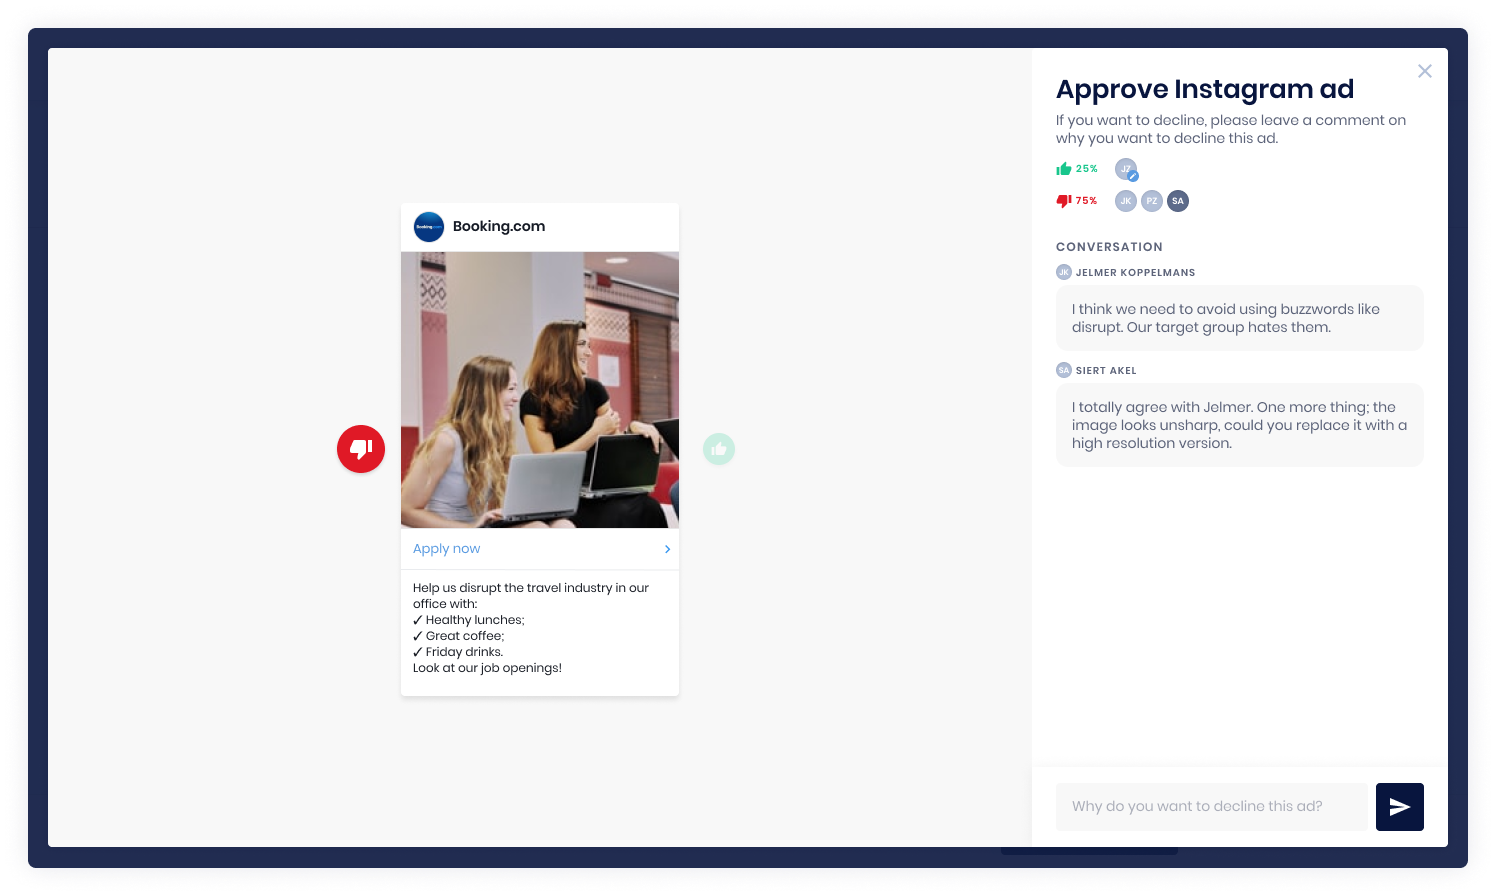
Task: Click the JK avatar in the decliners row
Action: click(x=1126, y=201)
